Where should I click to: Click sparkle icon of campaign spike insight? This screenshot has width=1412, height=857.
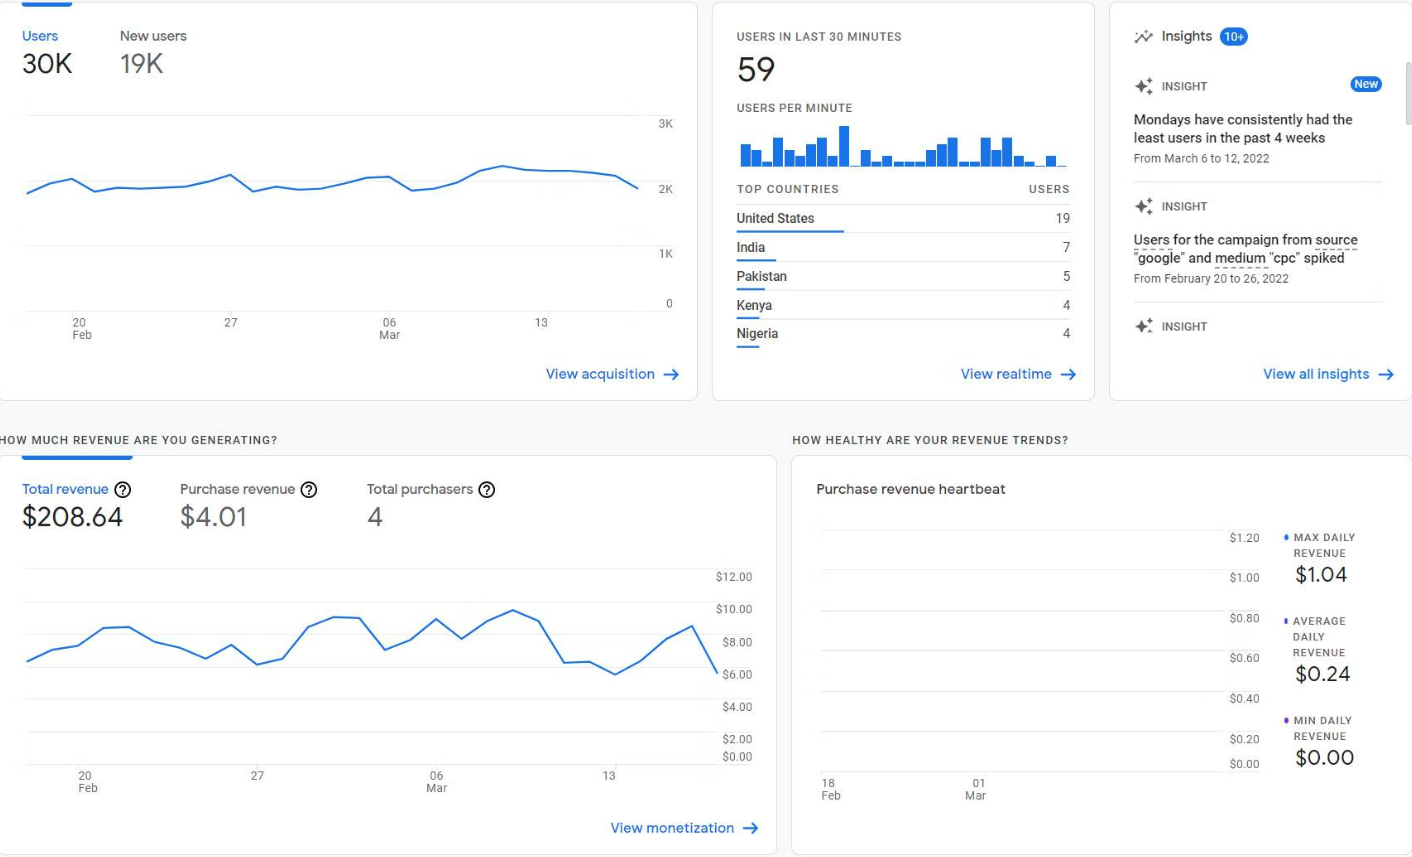coord(1144,206)
